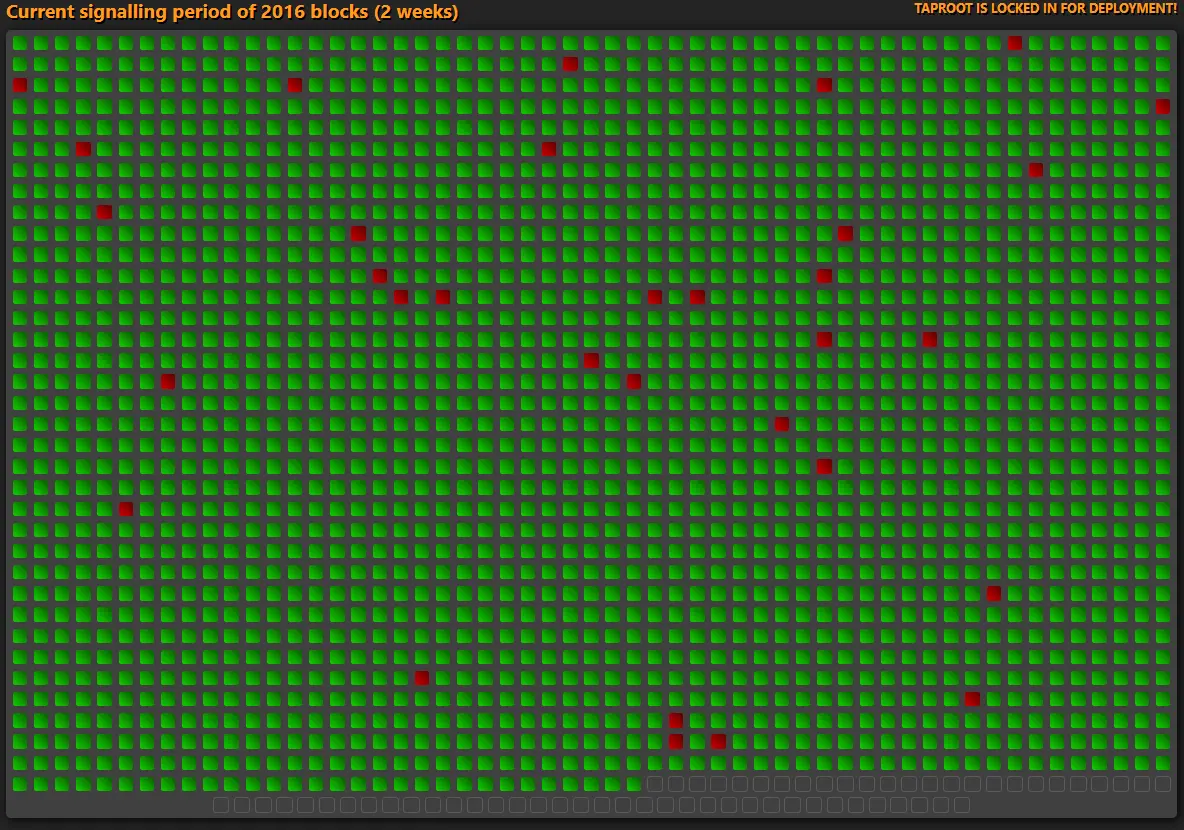The width and height of the screenshot is (1184, 830).
Task: Click the last green block before the empty placeholders
Action: (x=634, y=784)
